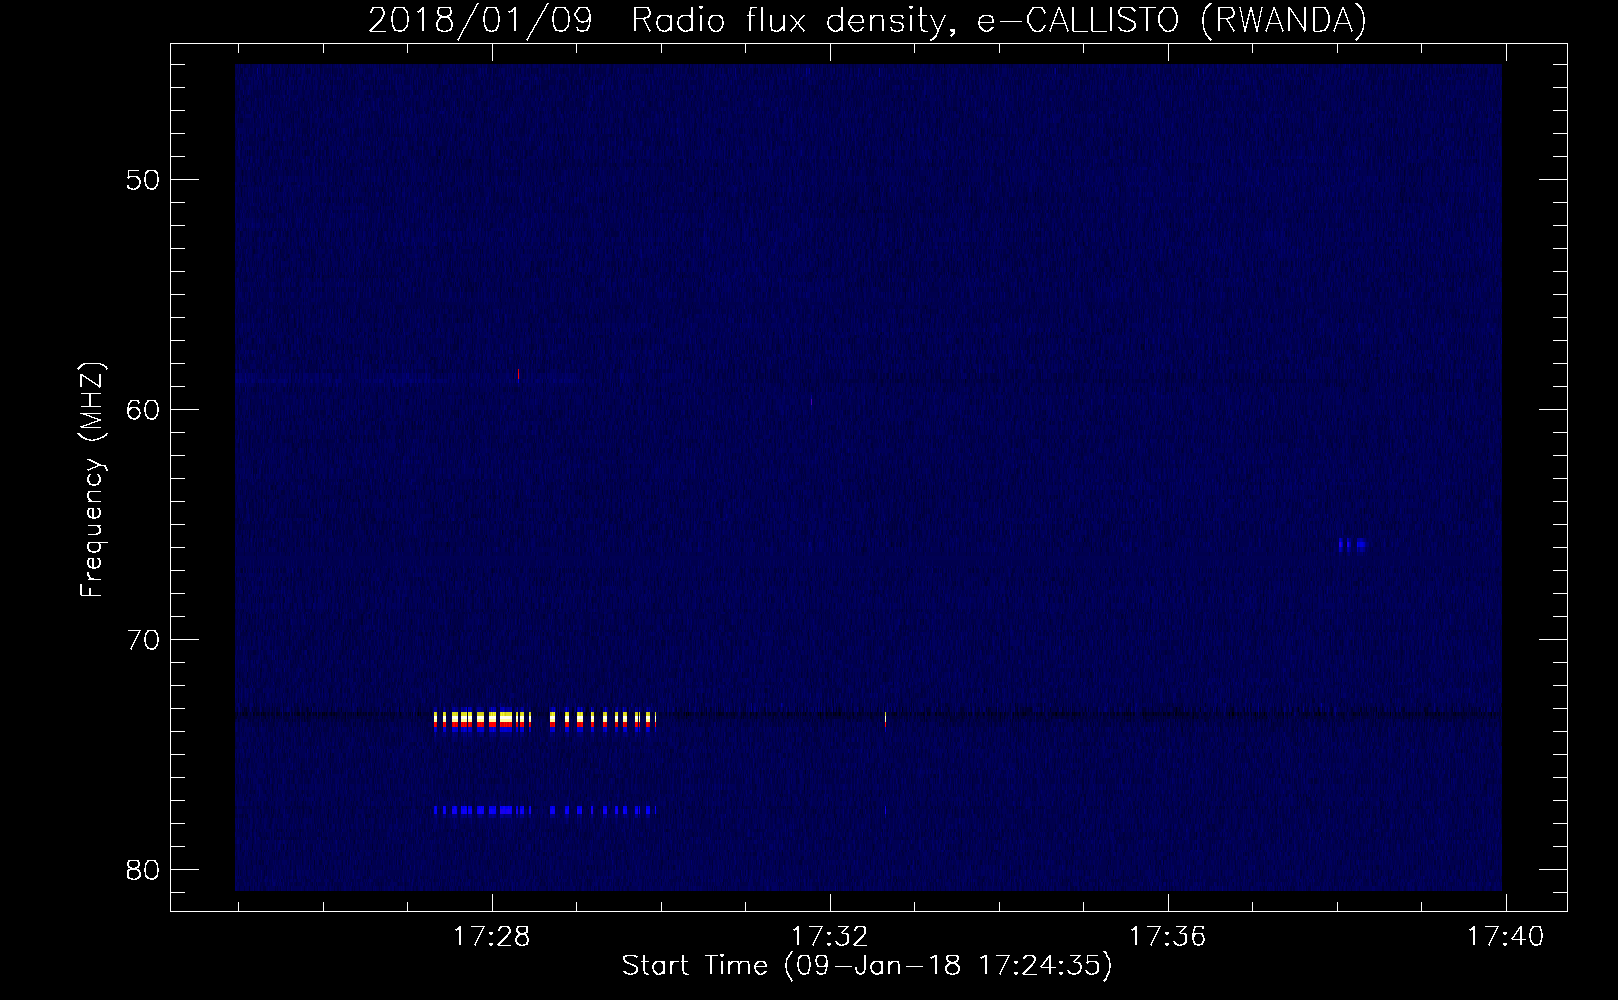
Task: Click the 17:32 time tick label
Action: click(x=829, y=937)
